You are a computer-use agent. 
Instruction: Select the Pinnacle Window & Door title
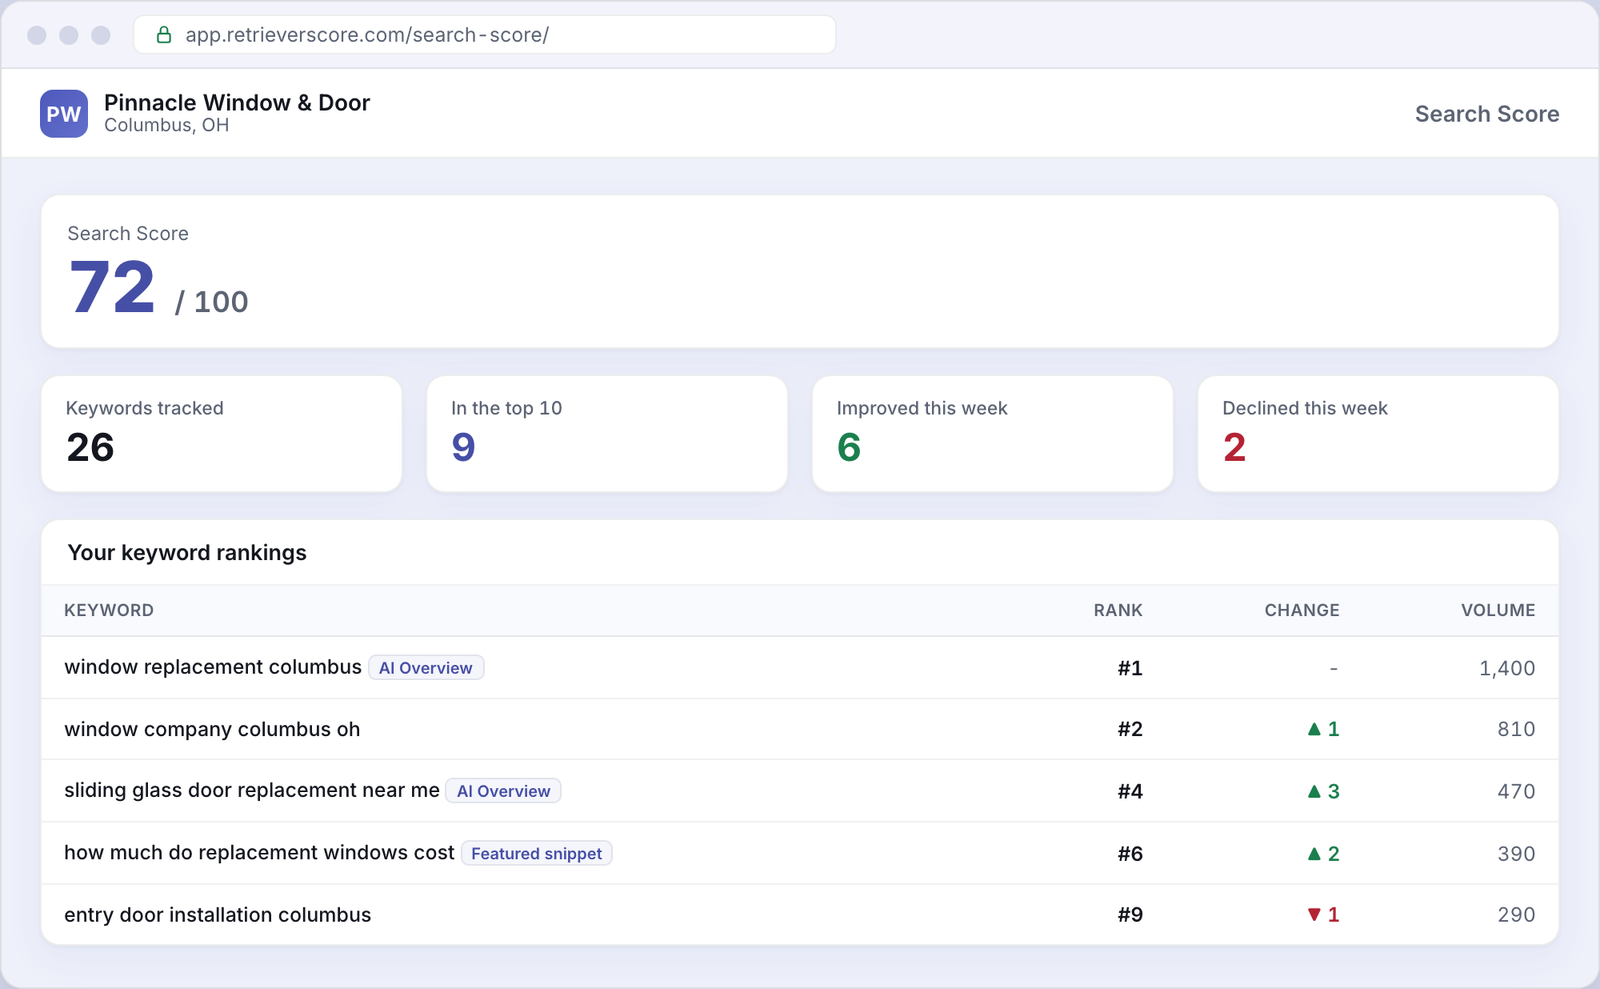click(237, 103)
